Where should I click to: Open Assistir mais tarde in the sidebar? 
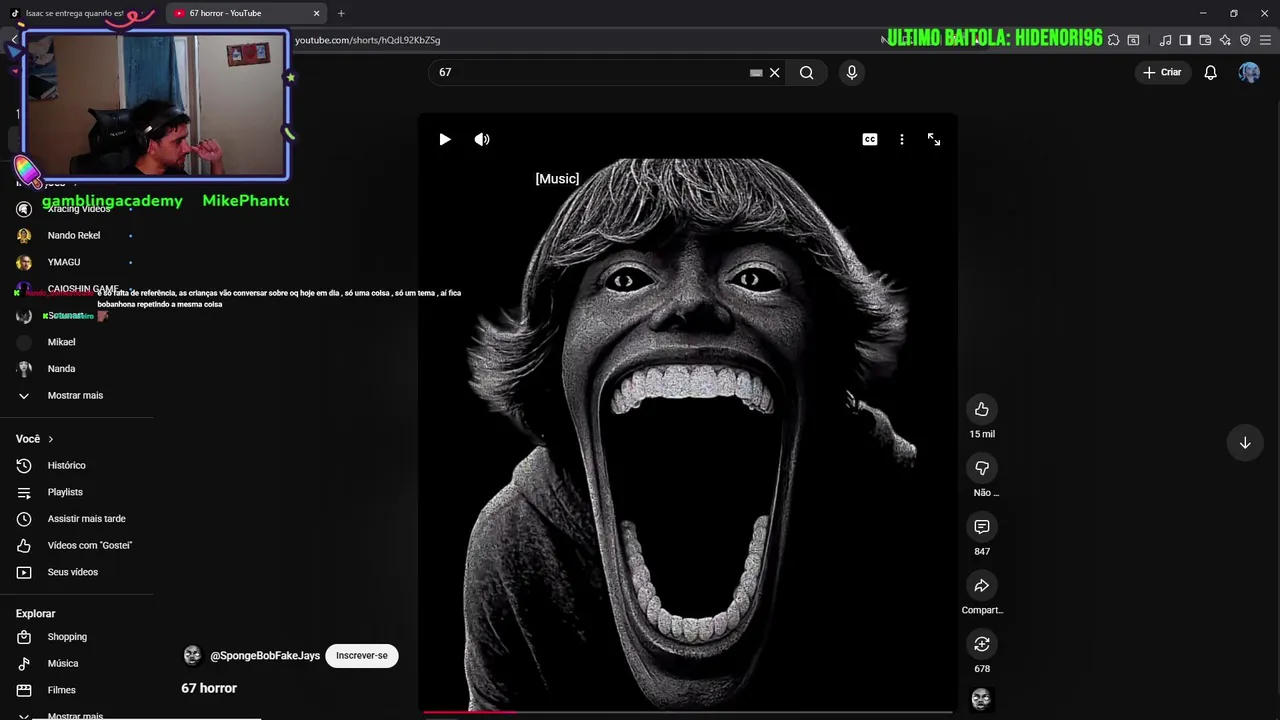pyautogui.click(x=86, y=519)
